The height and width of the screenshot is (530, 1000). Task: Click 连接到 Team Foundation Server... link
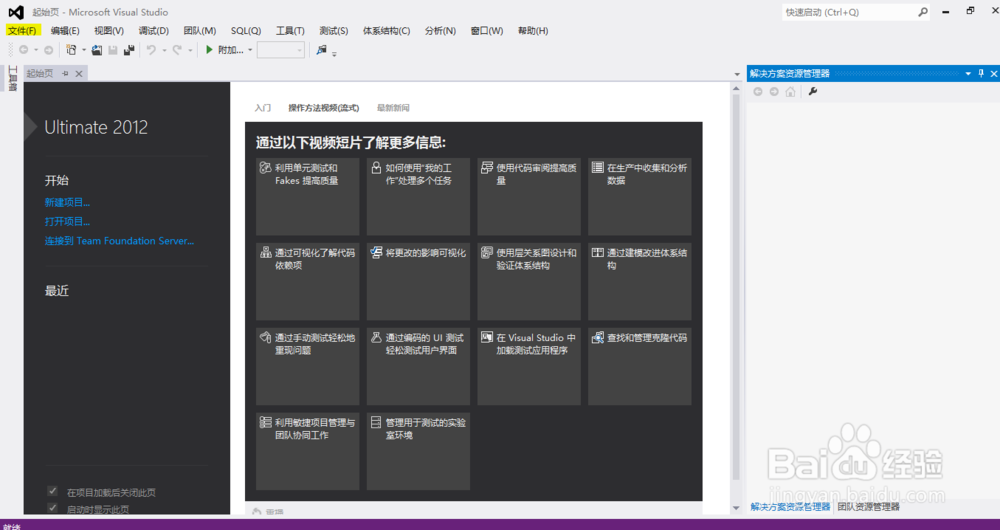tap(119, 240)
